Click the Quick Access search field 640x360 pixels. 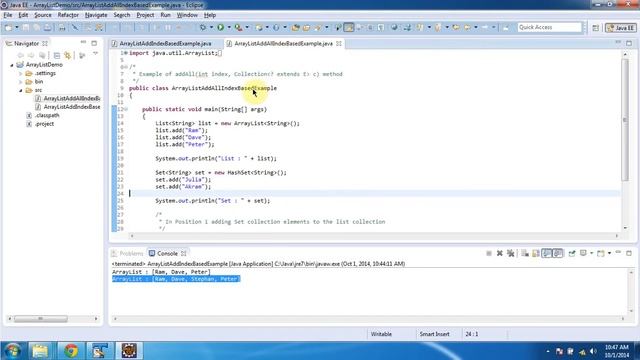[x=549, y=27]
